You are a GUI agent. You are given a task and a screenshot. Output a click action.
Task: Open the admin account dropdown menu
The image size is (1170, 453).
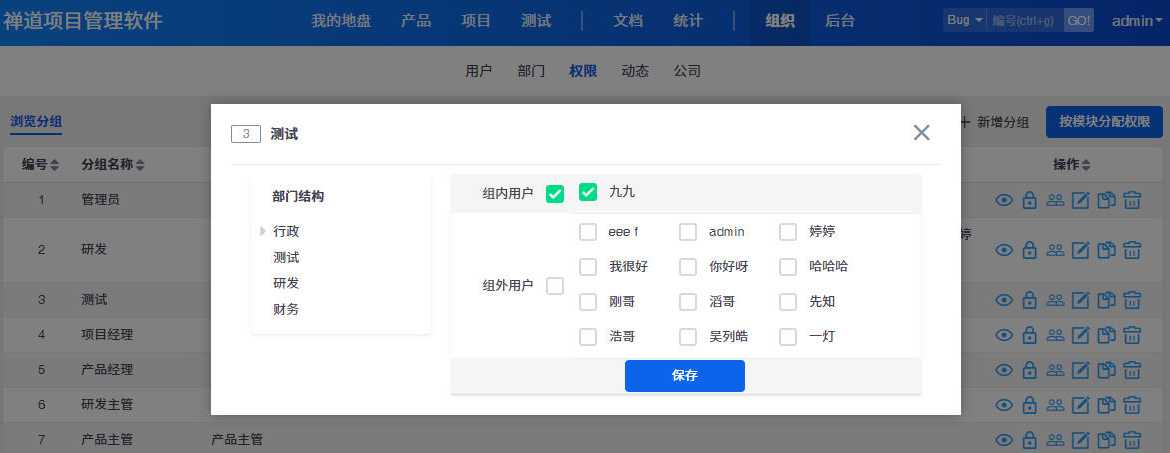[1138, 20]
